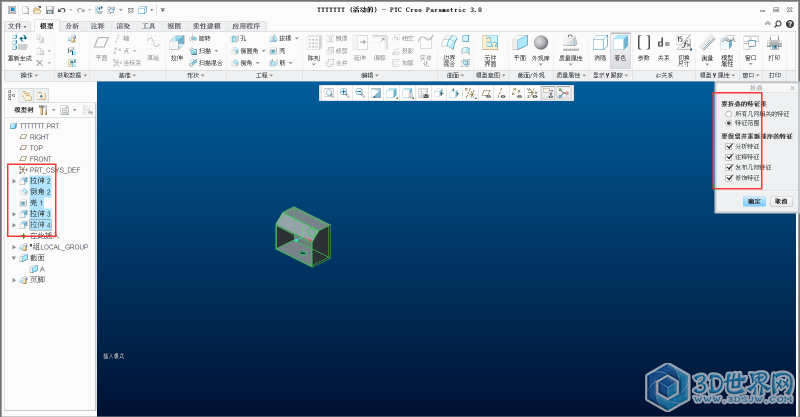Switch to the 注释 ribbon tab

97,26
